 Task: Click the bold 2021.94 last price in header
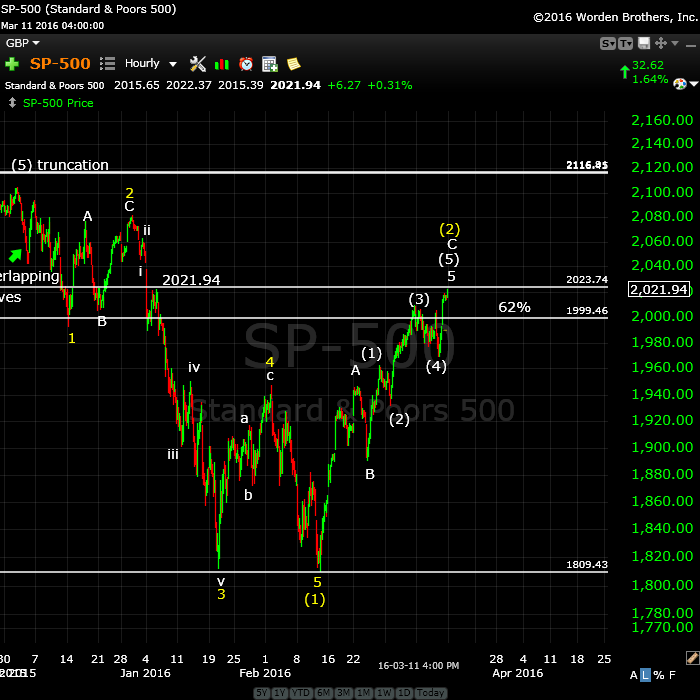coord(295,85)
